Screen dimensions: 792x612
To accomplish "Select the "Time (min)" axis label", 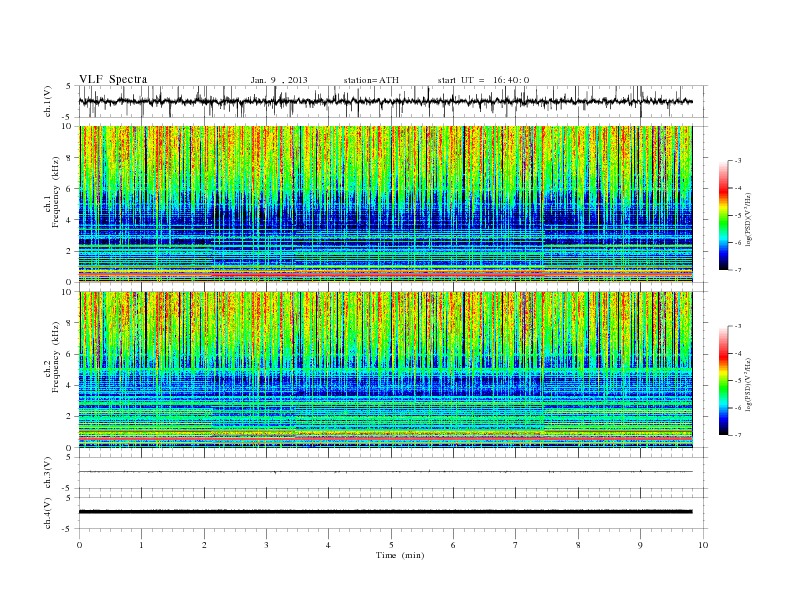I will pos(400,555).
